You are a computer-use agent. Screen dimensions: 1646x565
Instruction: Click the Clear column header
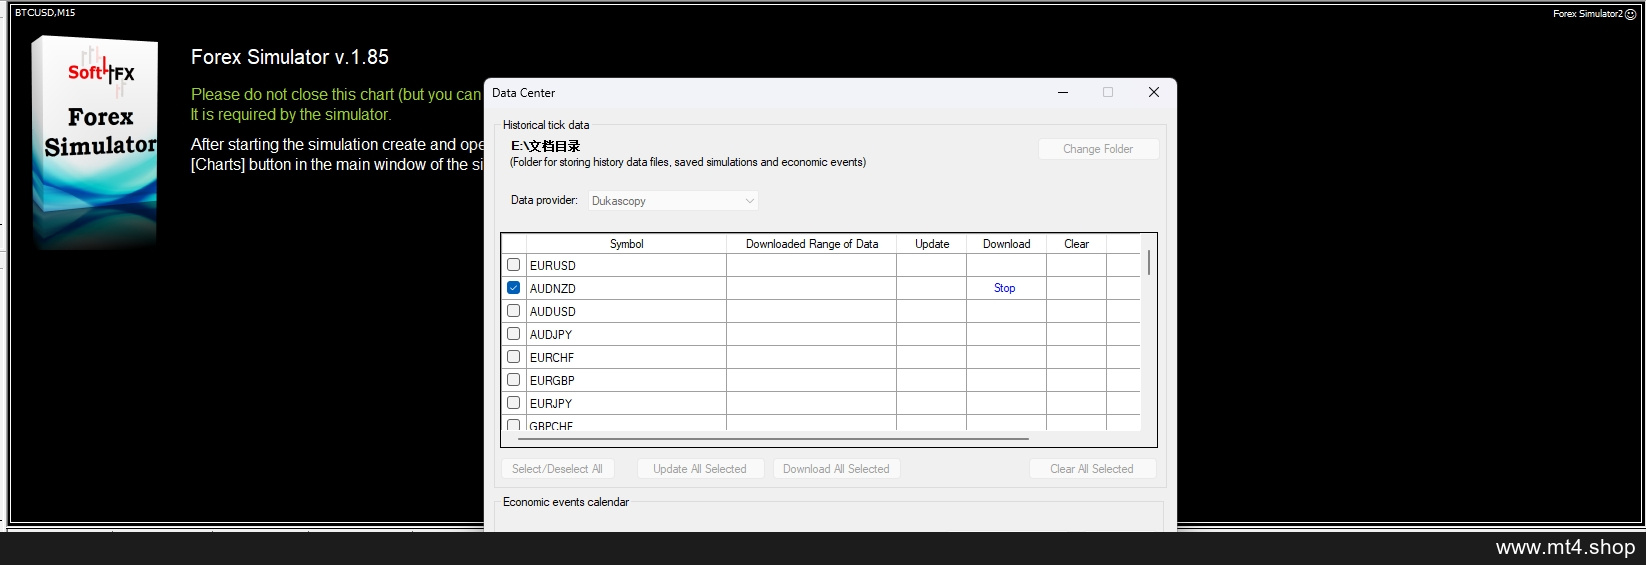[x=1076, y=244]
